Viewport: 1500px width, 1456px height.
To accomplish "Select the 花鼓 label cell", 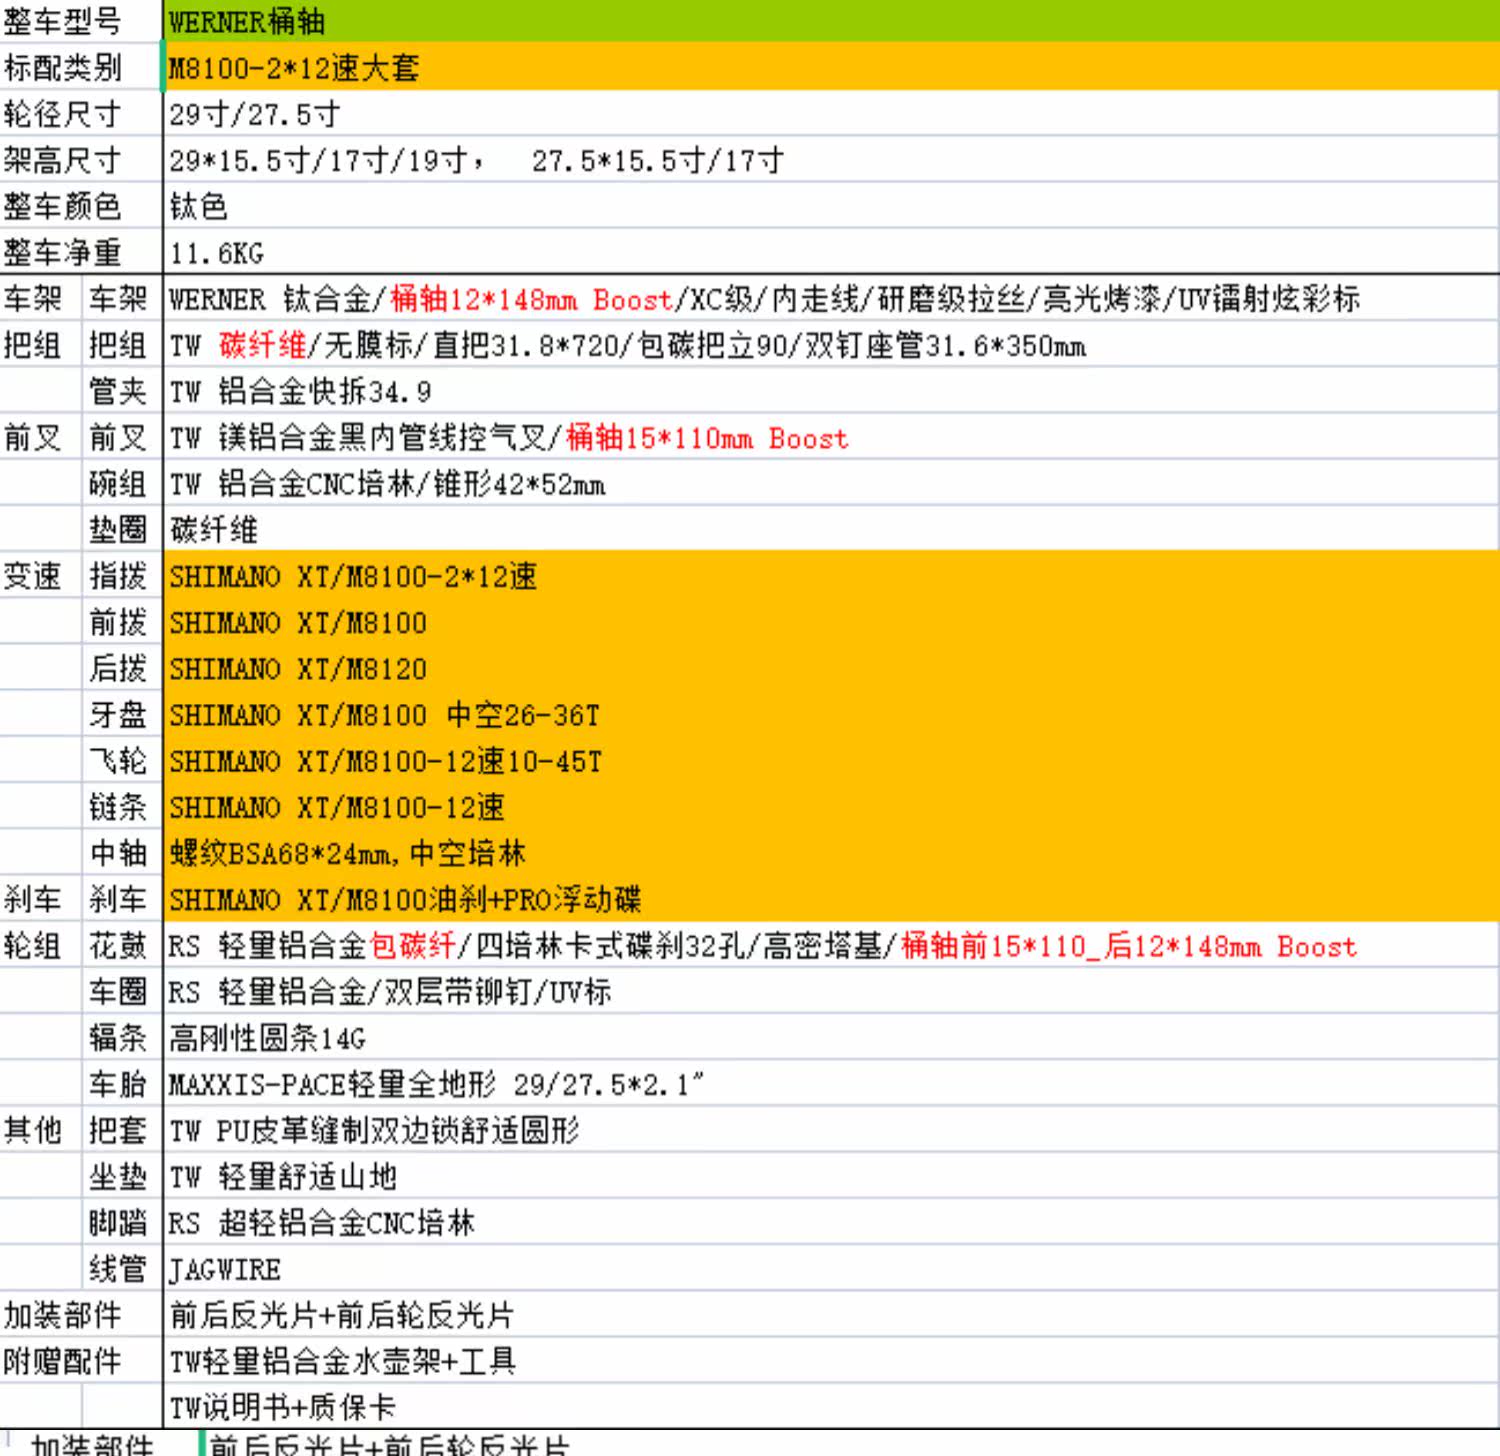I will point(121,945).
